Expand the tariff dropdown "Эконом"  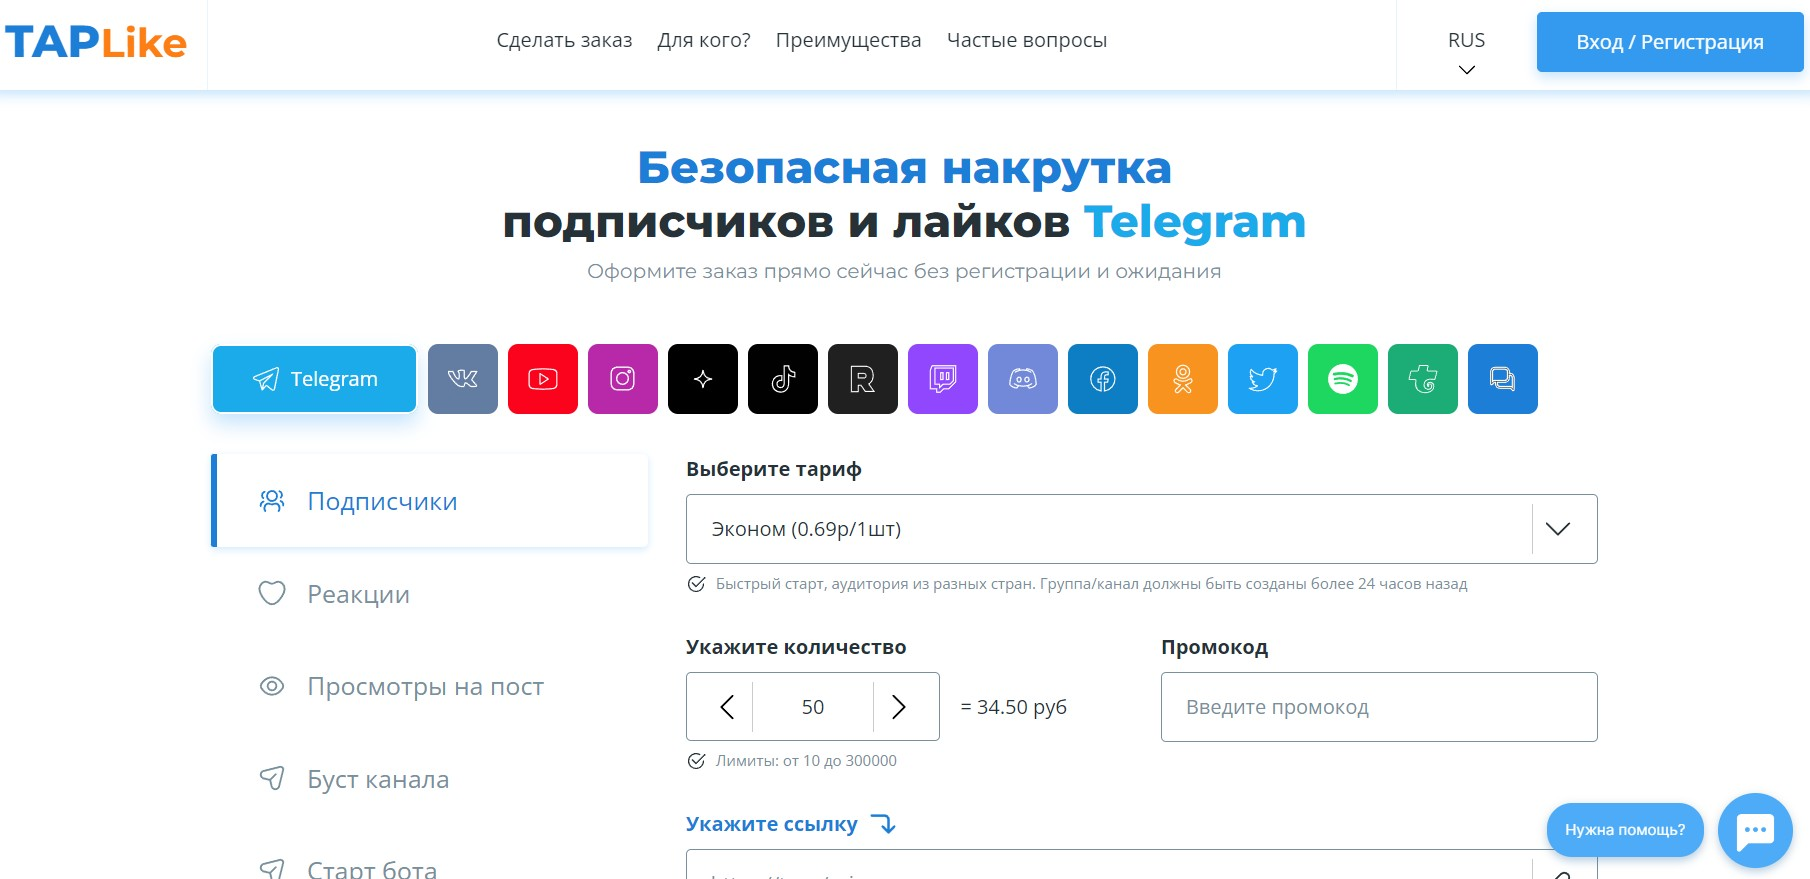[x=1141, y=529]
